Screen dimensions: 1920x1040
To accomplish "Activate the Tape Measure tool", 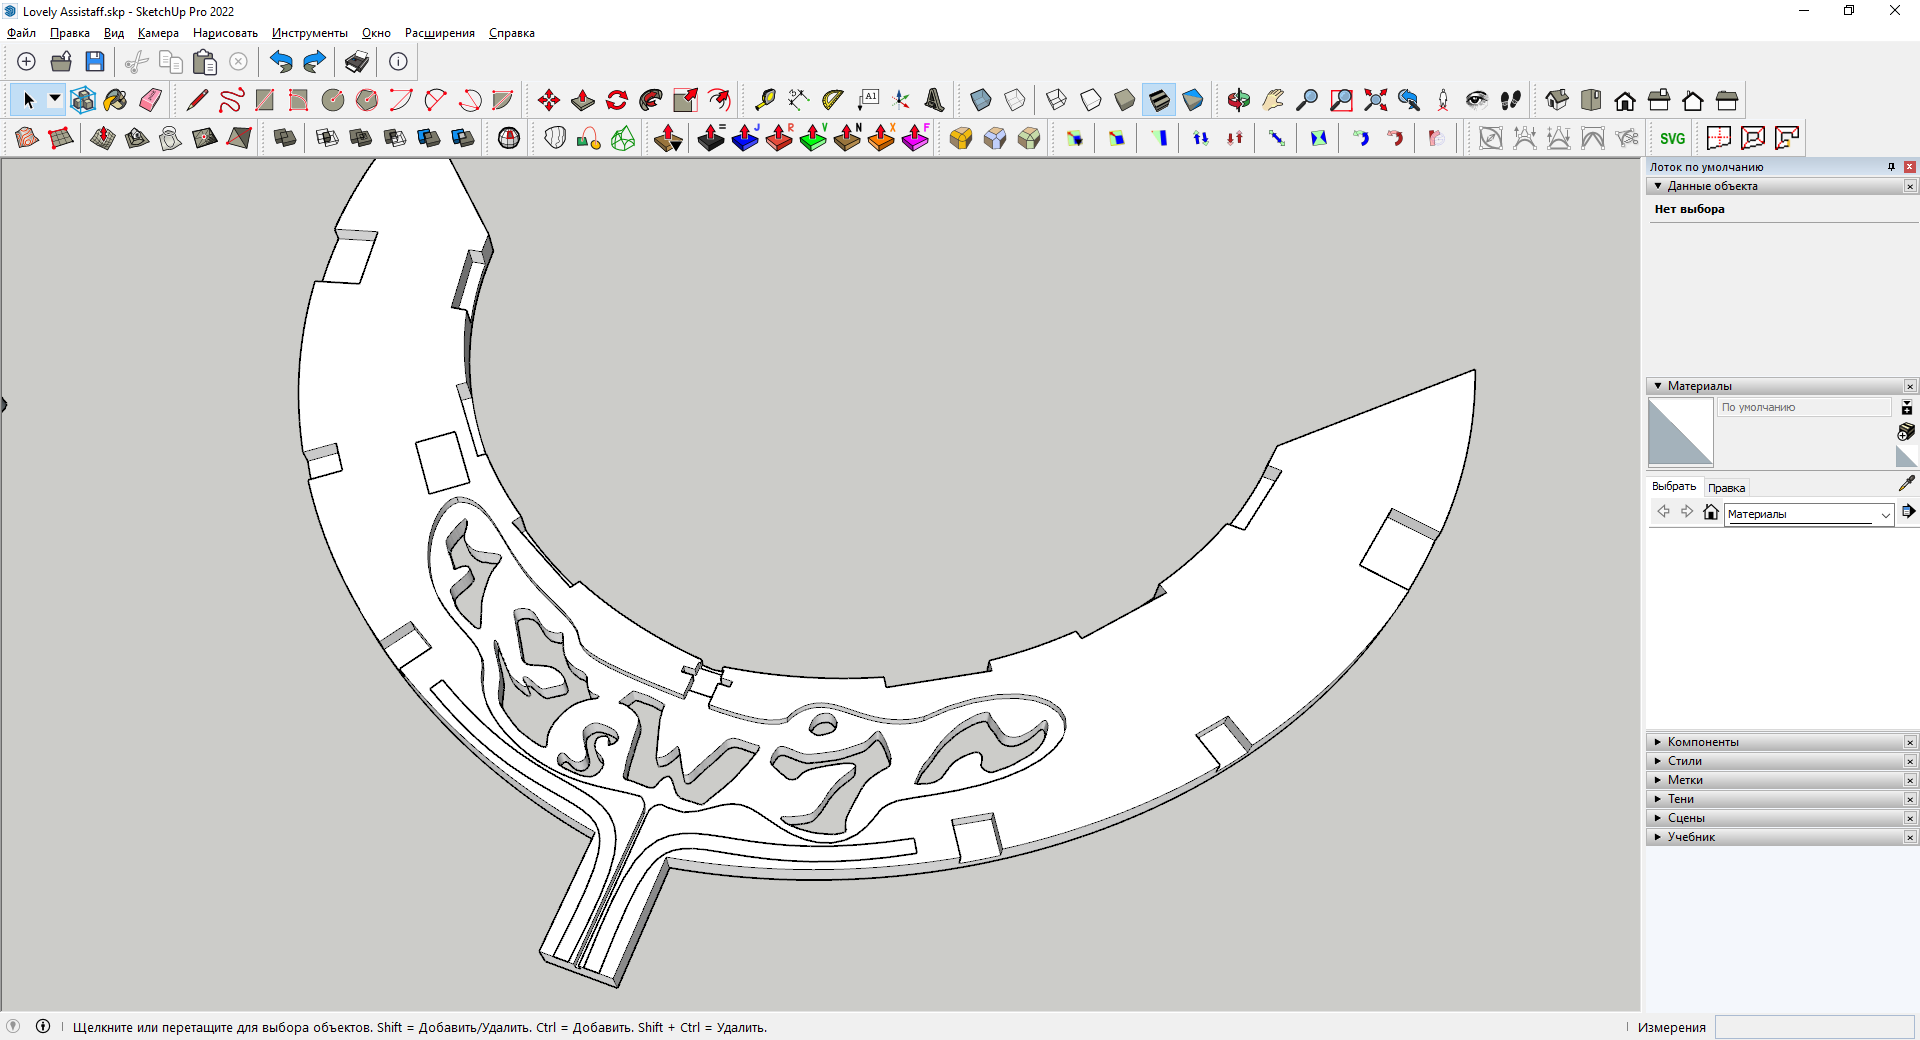I will pos(765,100).
